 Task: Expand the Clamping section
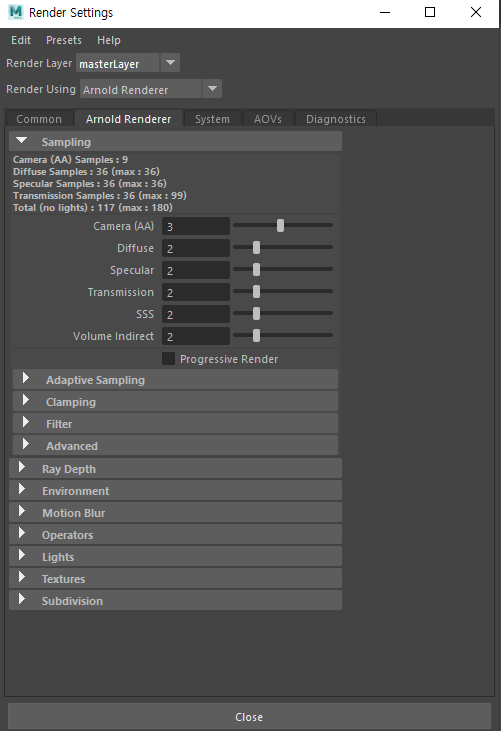pyautogui.click(x=175, y=401)
